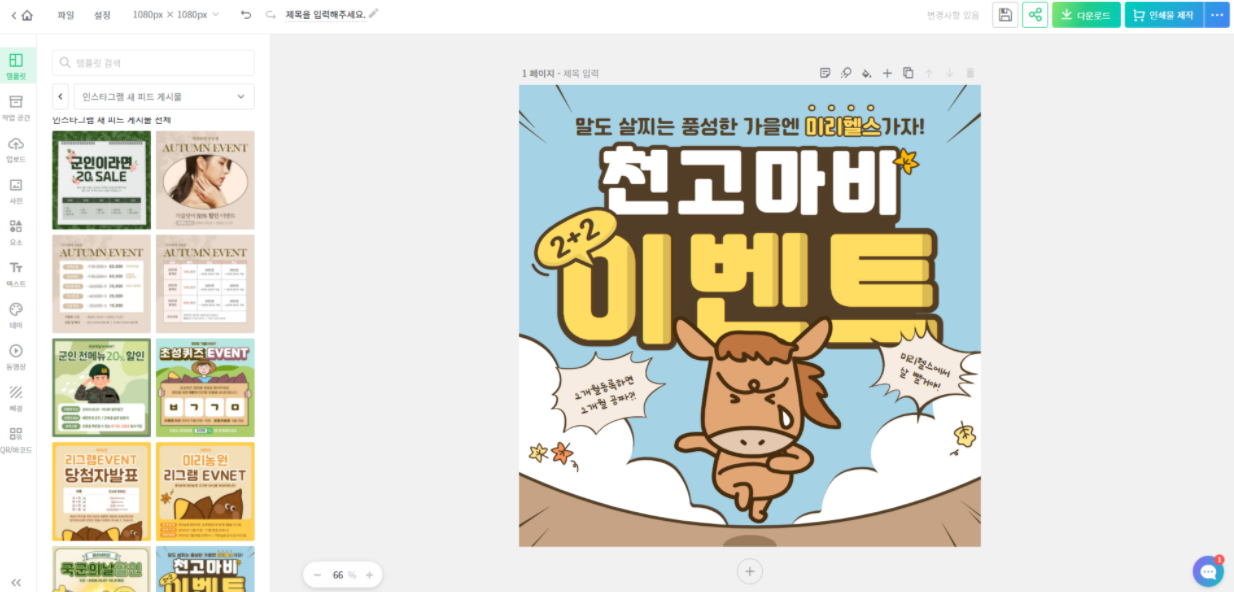Move the page up arrow
1234x592 pixels.
tap(928, 73)
